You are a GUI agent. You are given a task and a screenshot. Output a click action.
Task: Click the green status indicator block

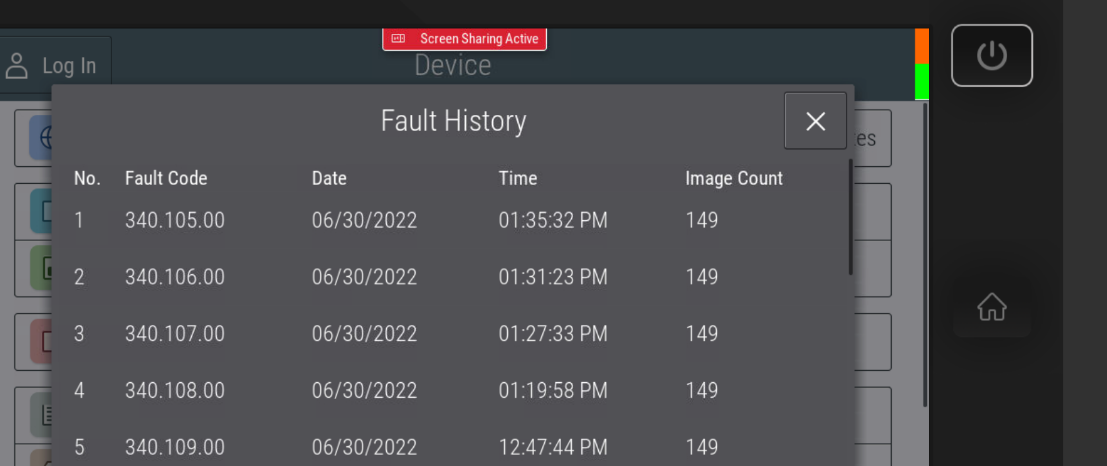pos(922,81)
